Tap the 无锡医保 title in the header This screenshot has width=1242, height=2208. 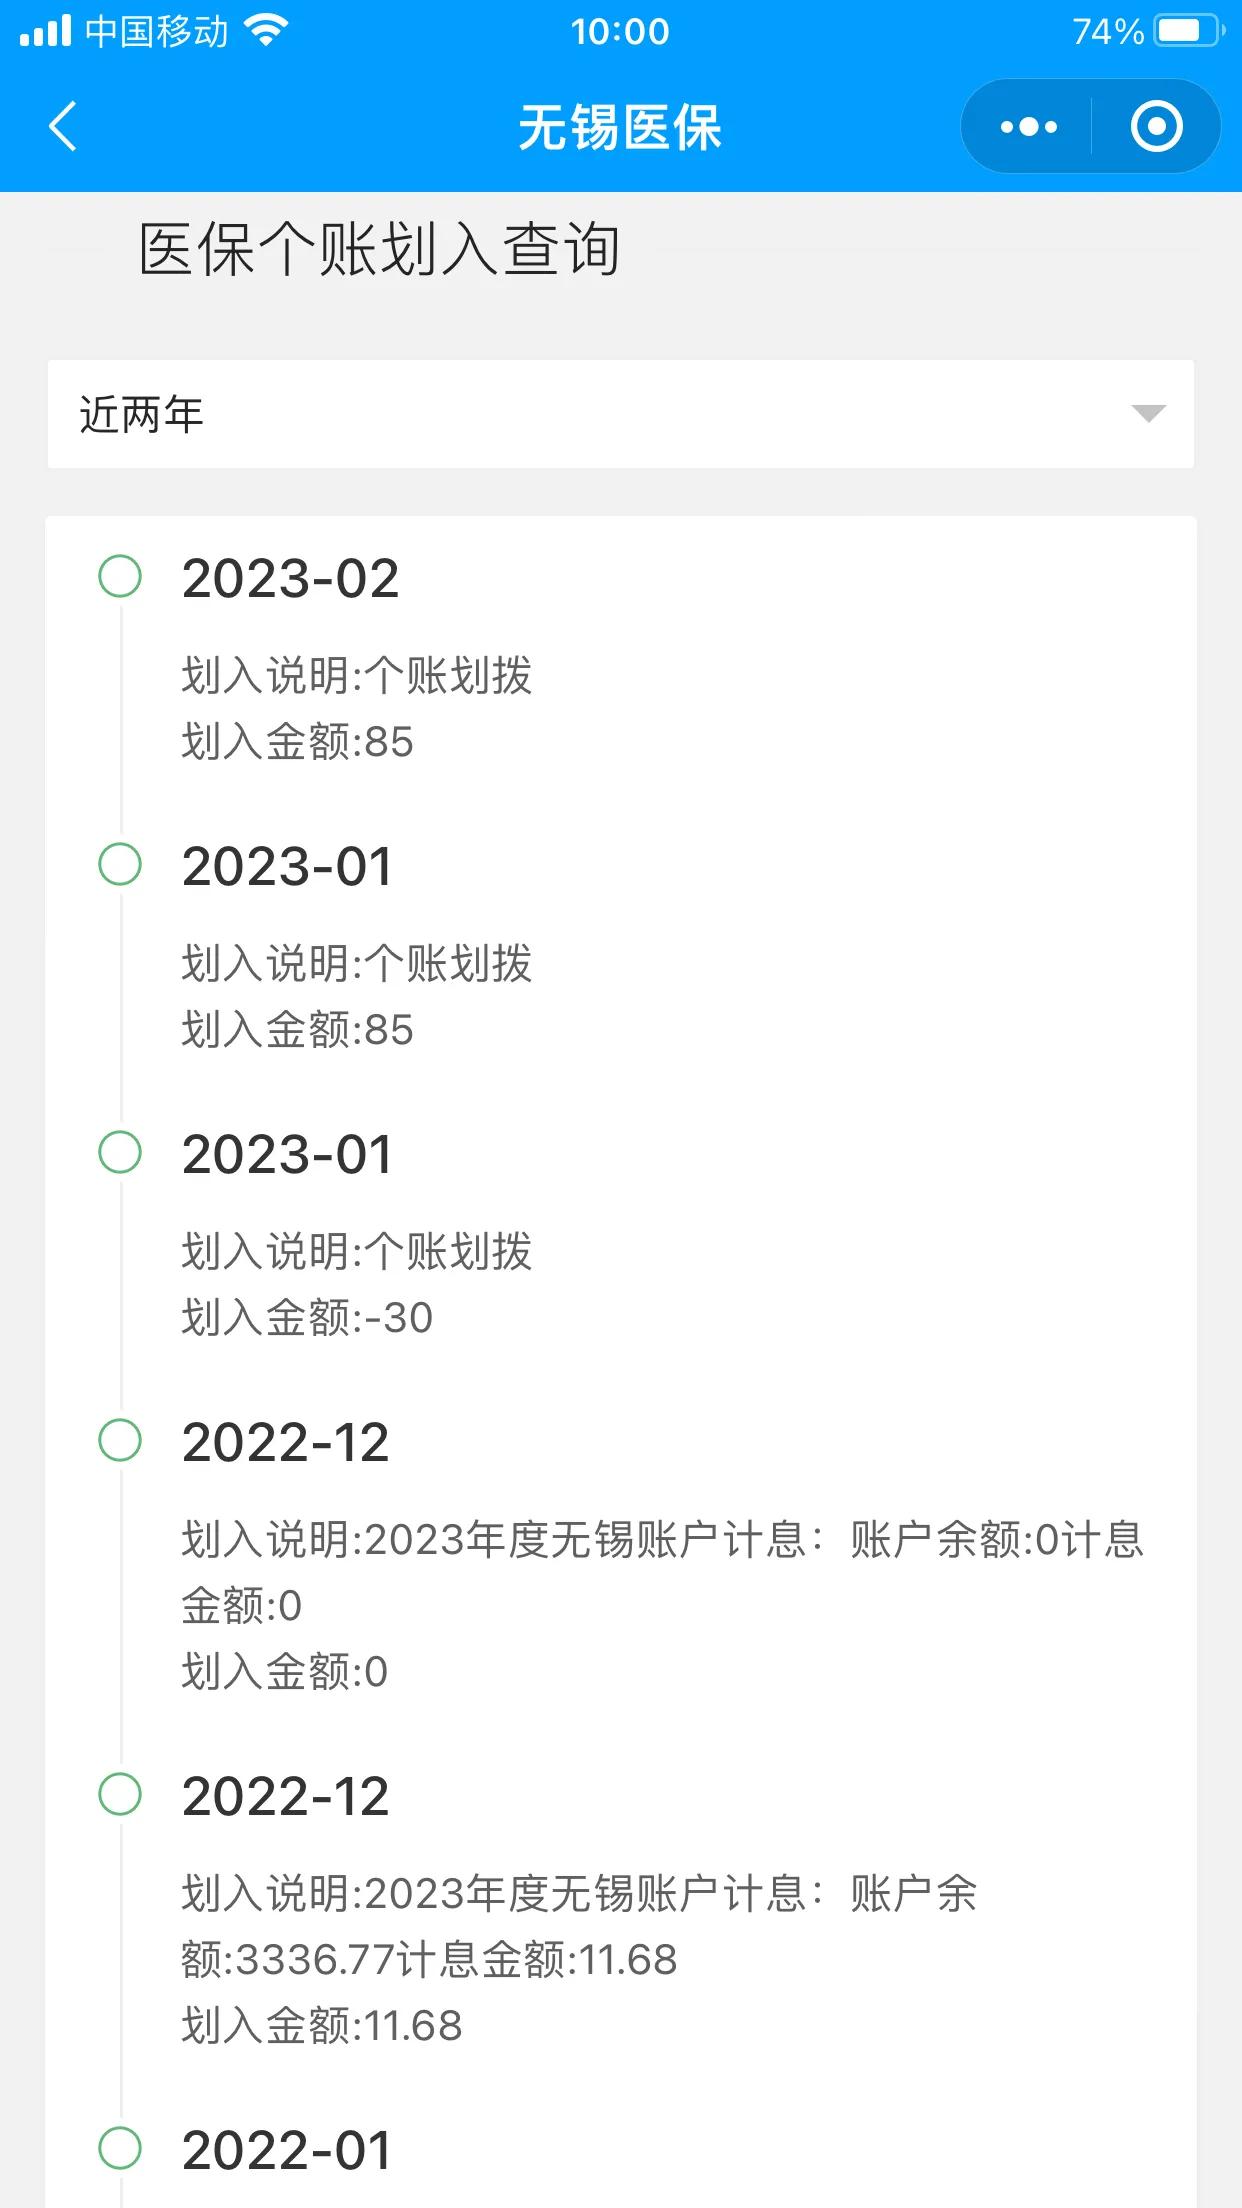pos(620,128)
